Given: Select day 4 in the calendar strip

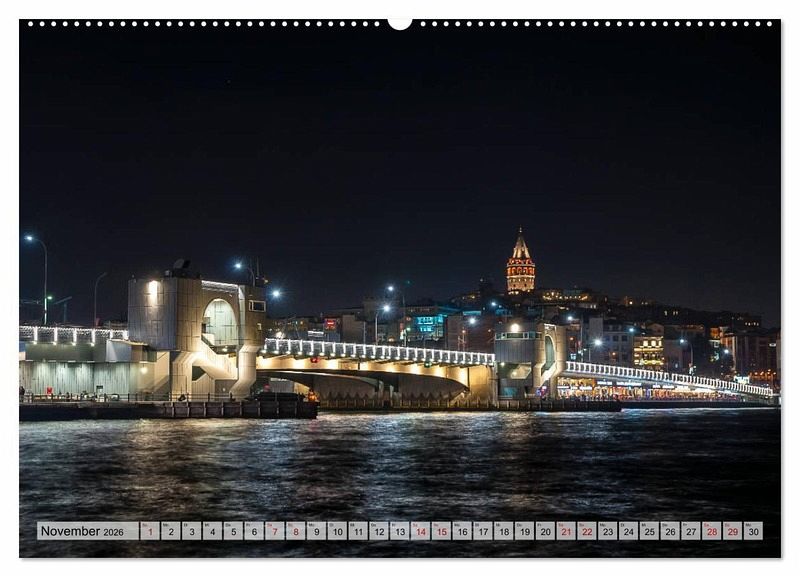Looking at the screenshot, I should [212, 531].
